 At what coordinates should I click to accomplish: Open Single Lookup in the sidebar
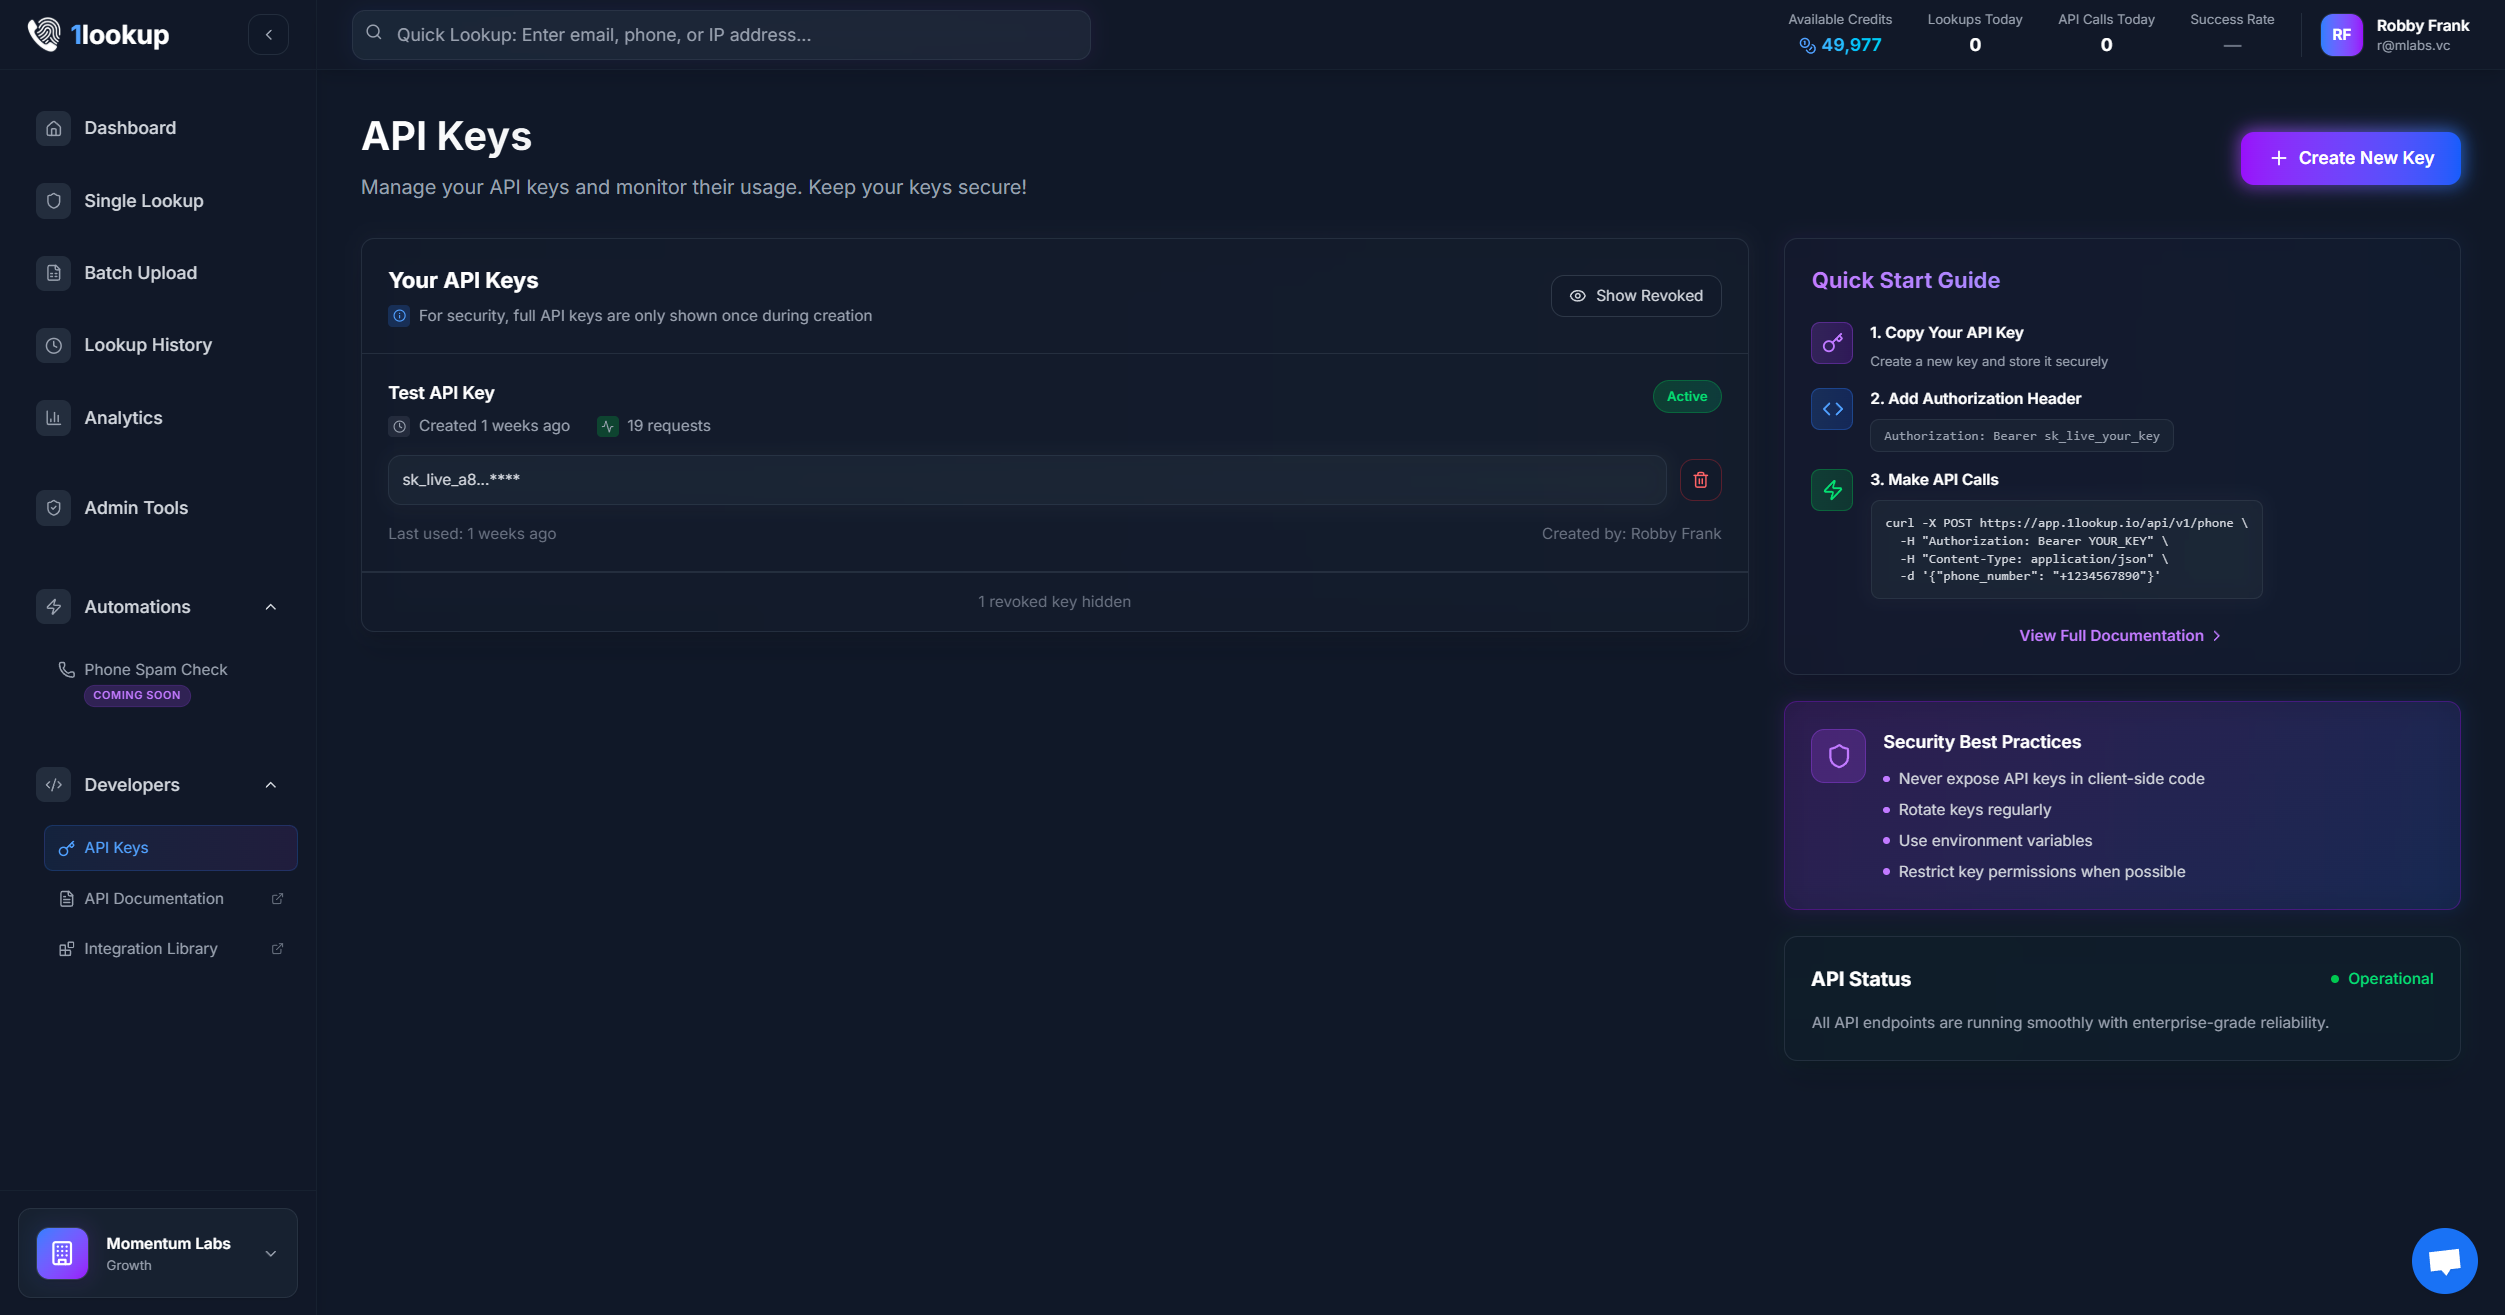[x=143, y=201]
